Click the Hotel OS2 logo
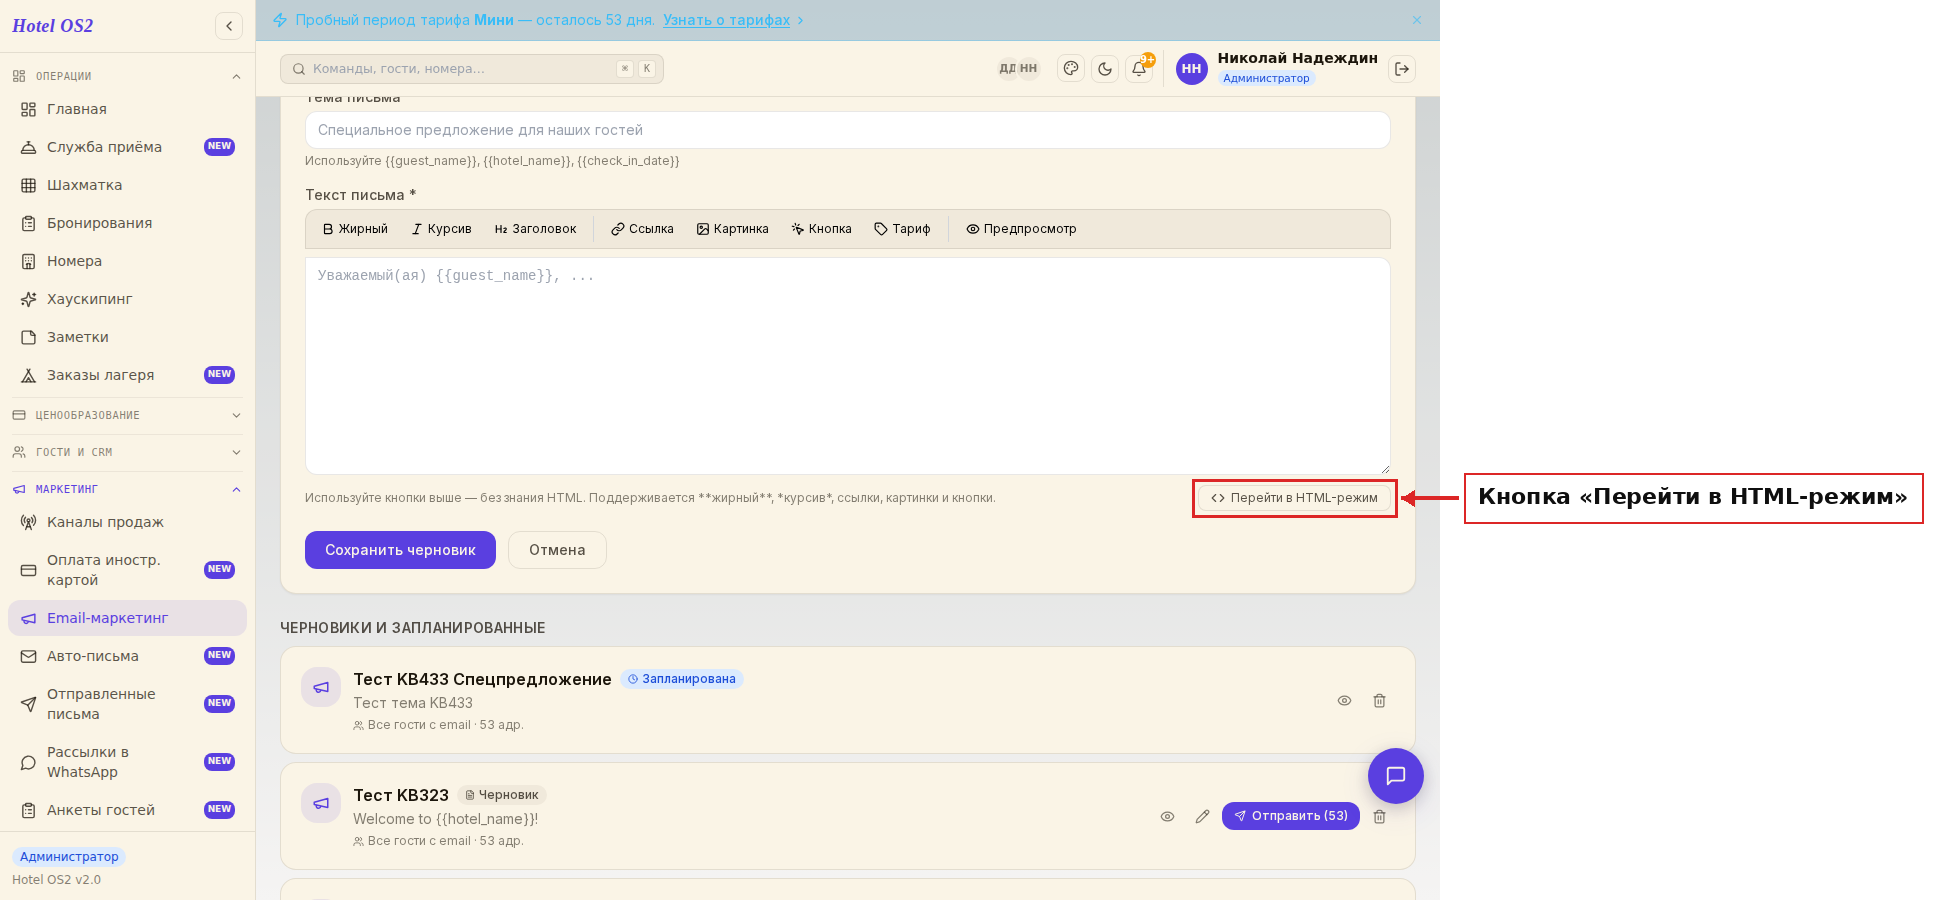1947x900 pixels. pos(53,26)
